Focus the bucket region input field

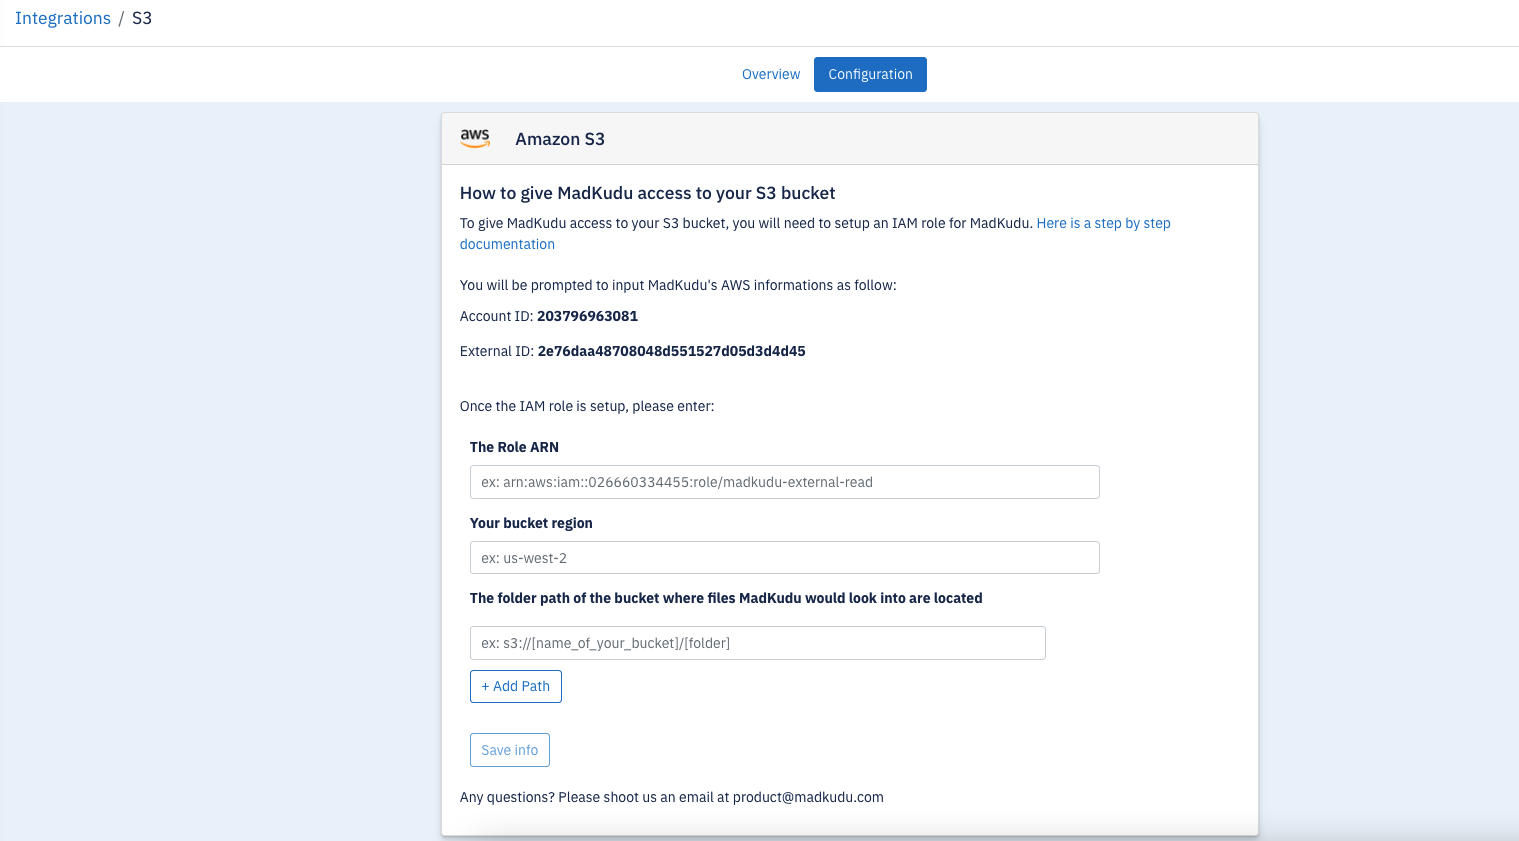[785, 558]
